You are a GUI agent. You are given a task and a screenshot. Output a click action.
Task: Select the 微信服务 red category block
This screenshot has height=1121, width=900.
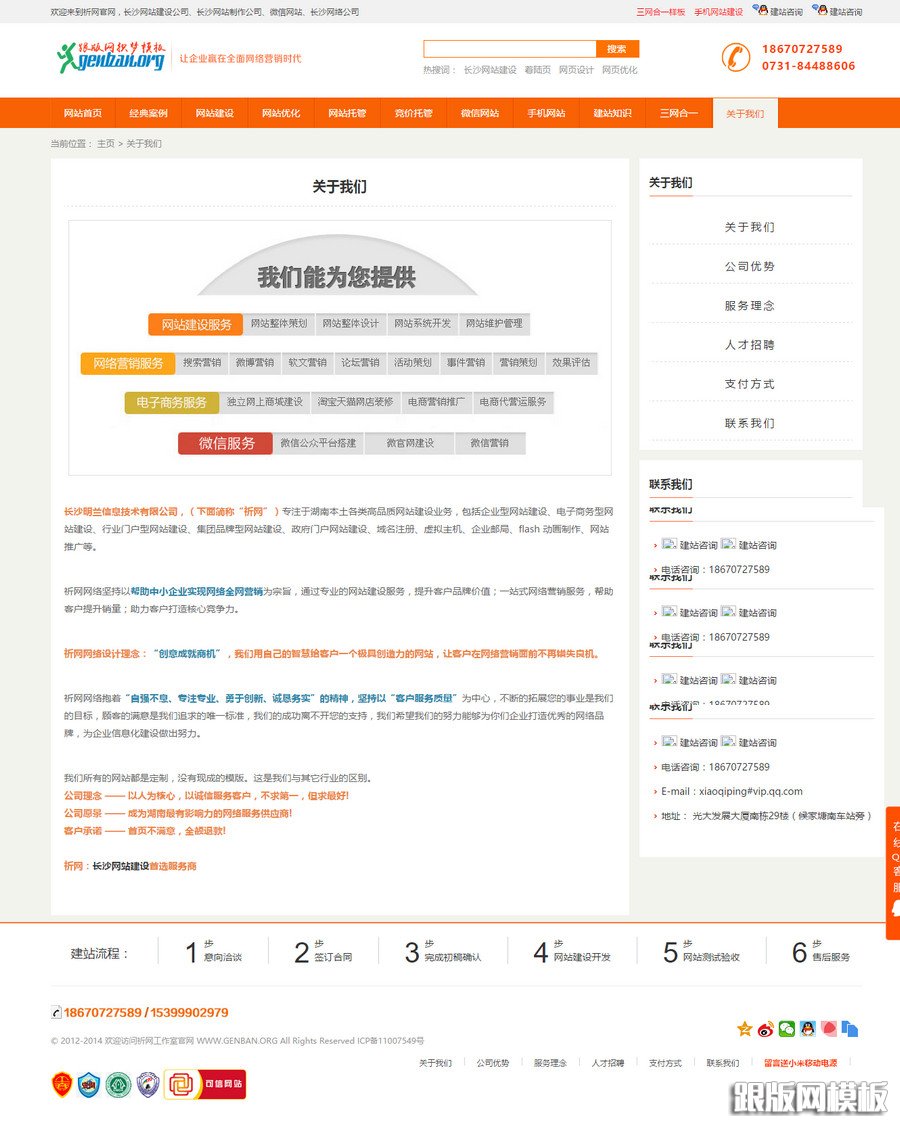coord(224,443)
